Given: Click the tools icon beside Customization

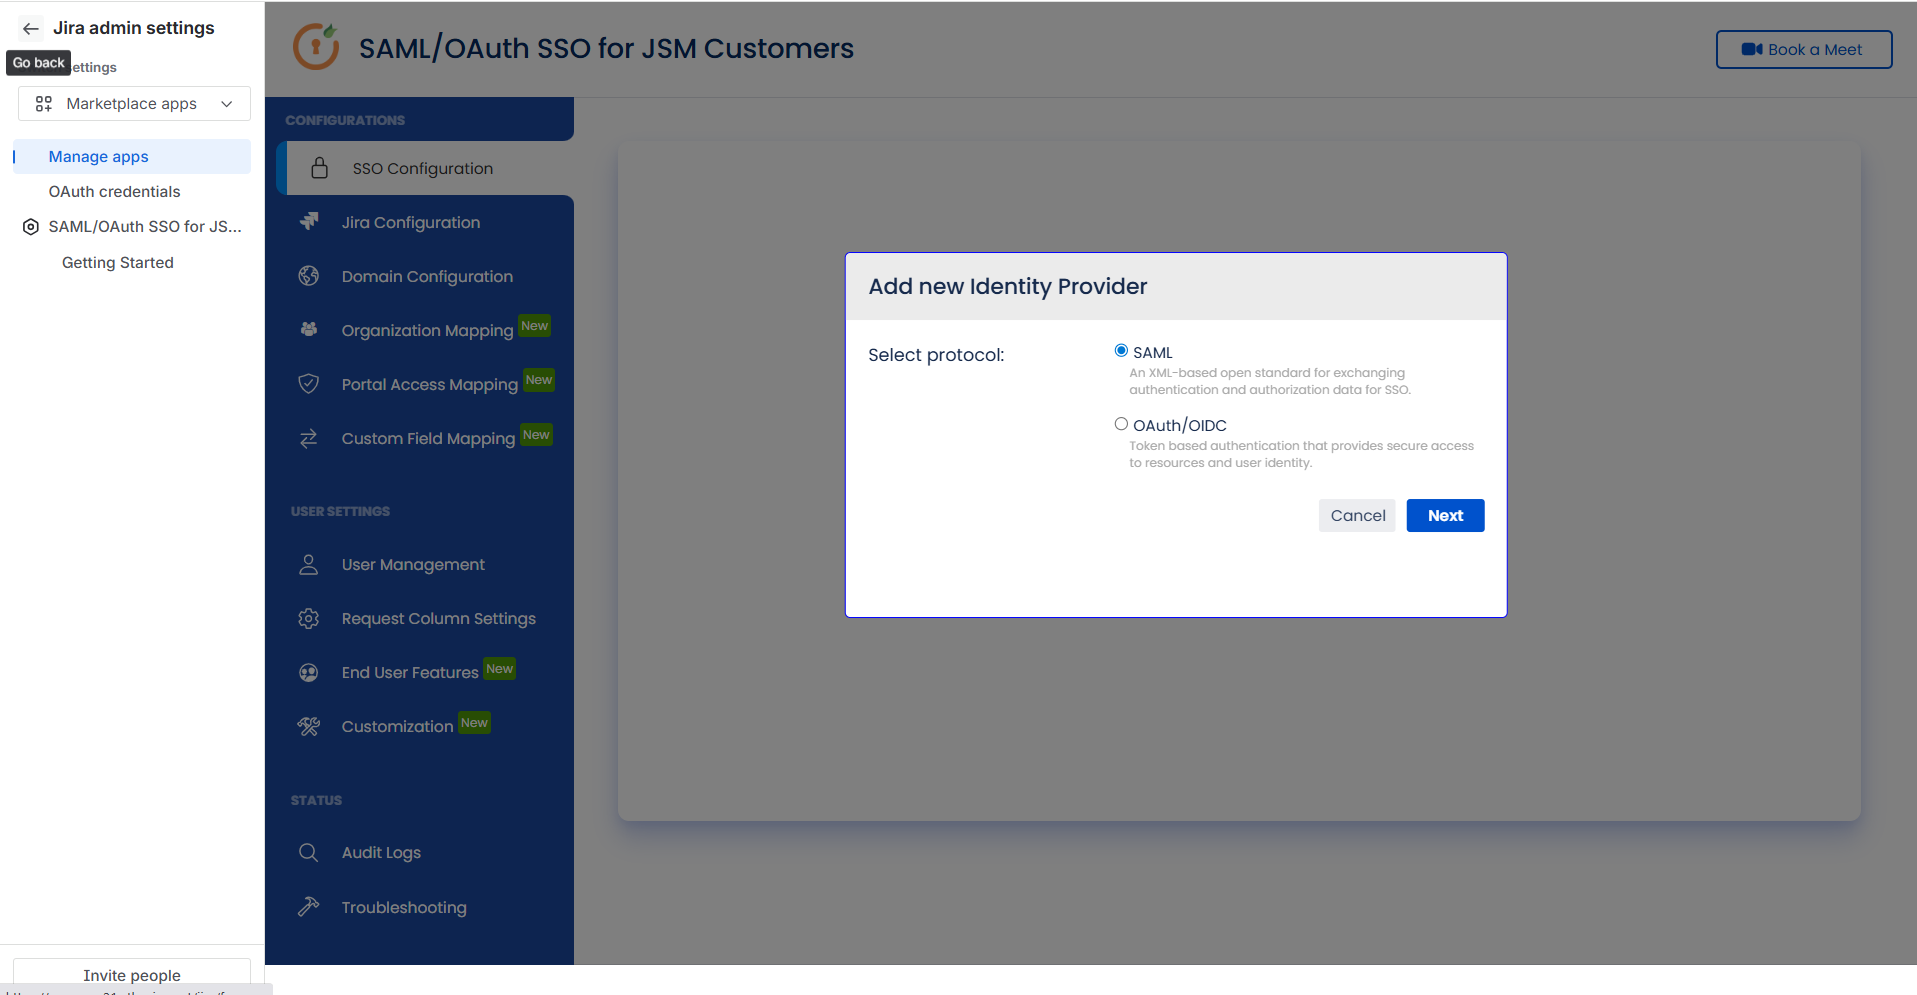Looking at the screenshot, I should (x=309, y=727).
